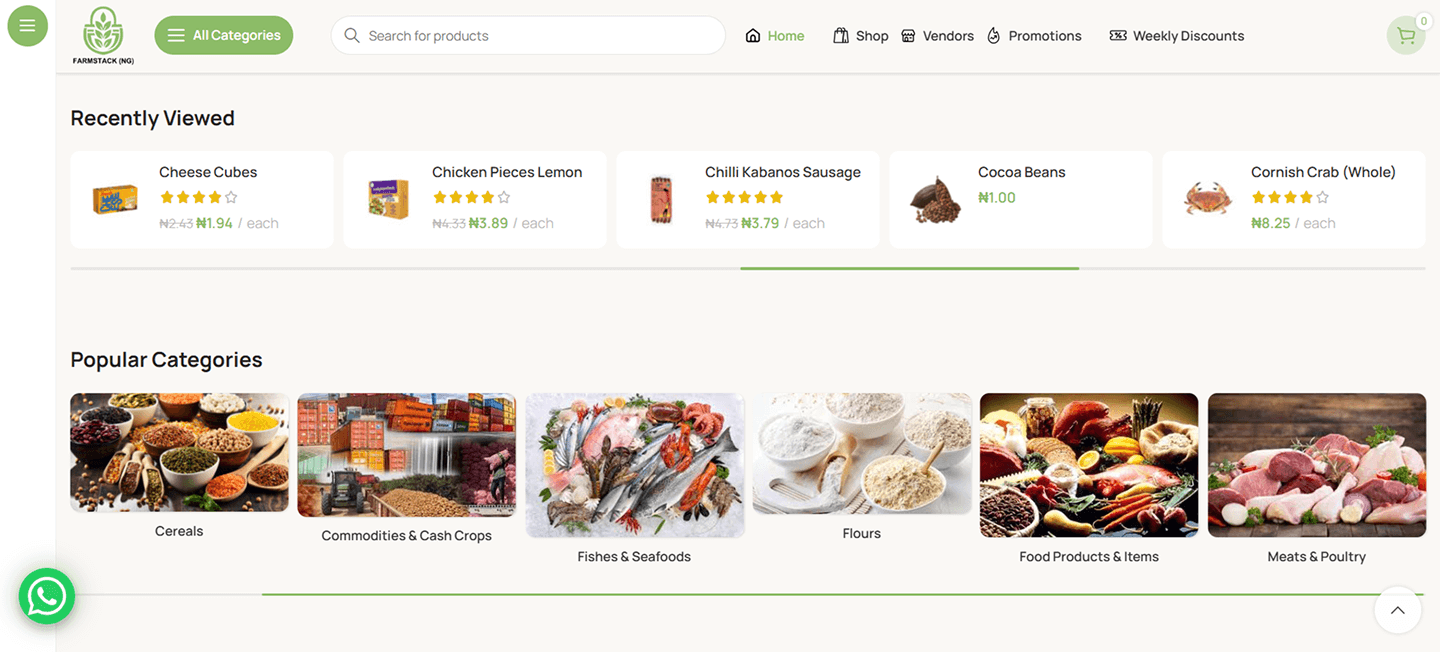
Task: Open the shopping cart icon
Action: coord(1406,36)
